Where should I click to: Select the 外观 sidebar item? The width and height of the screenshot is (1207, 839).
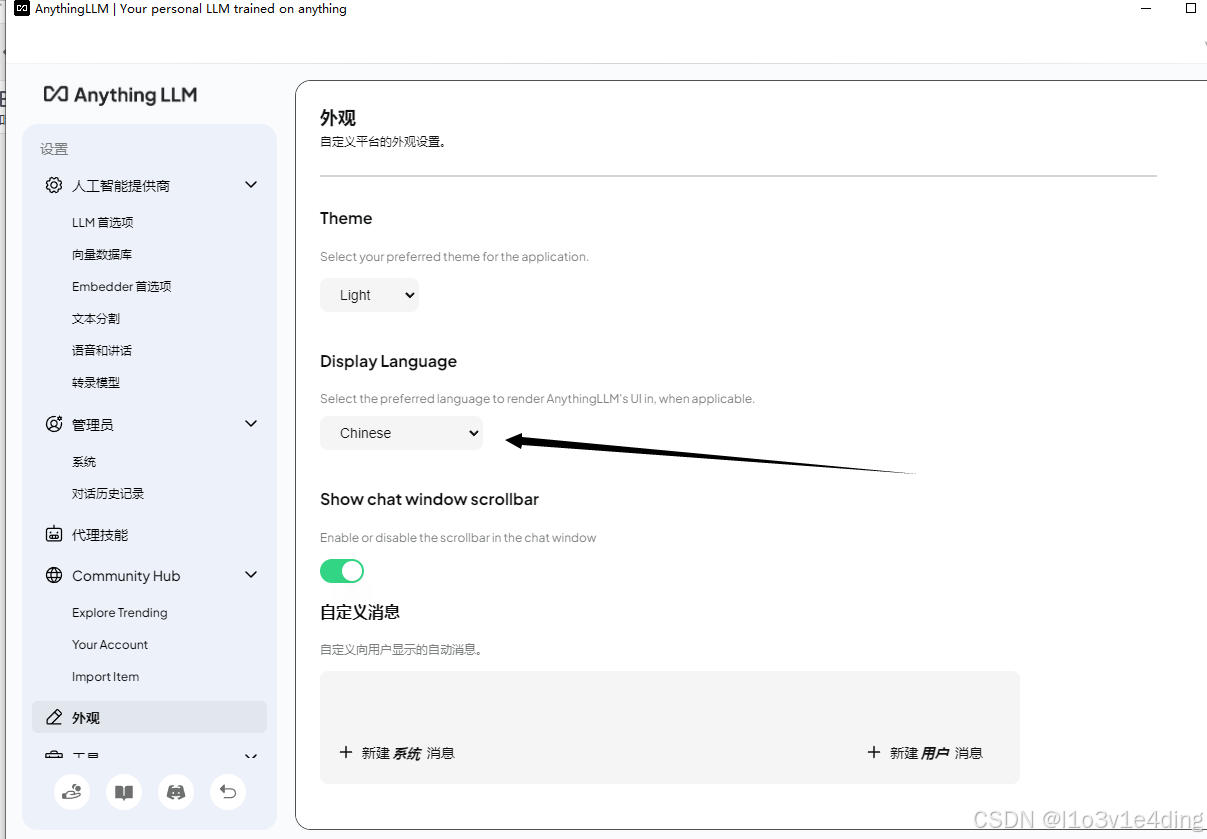(x=150, y=717)
